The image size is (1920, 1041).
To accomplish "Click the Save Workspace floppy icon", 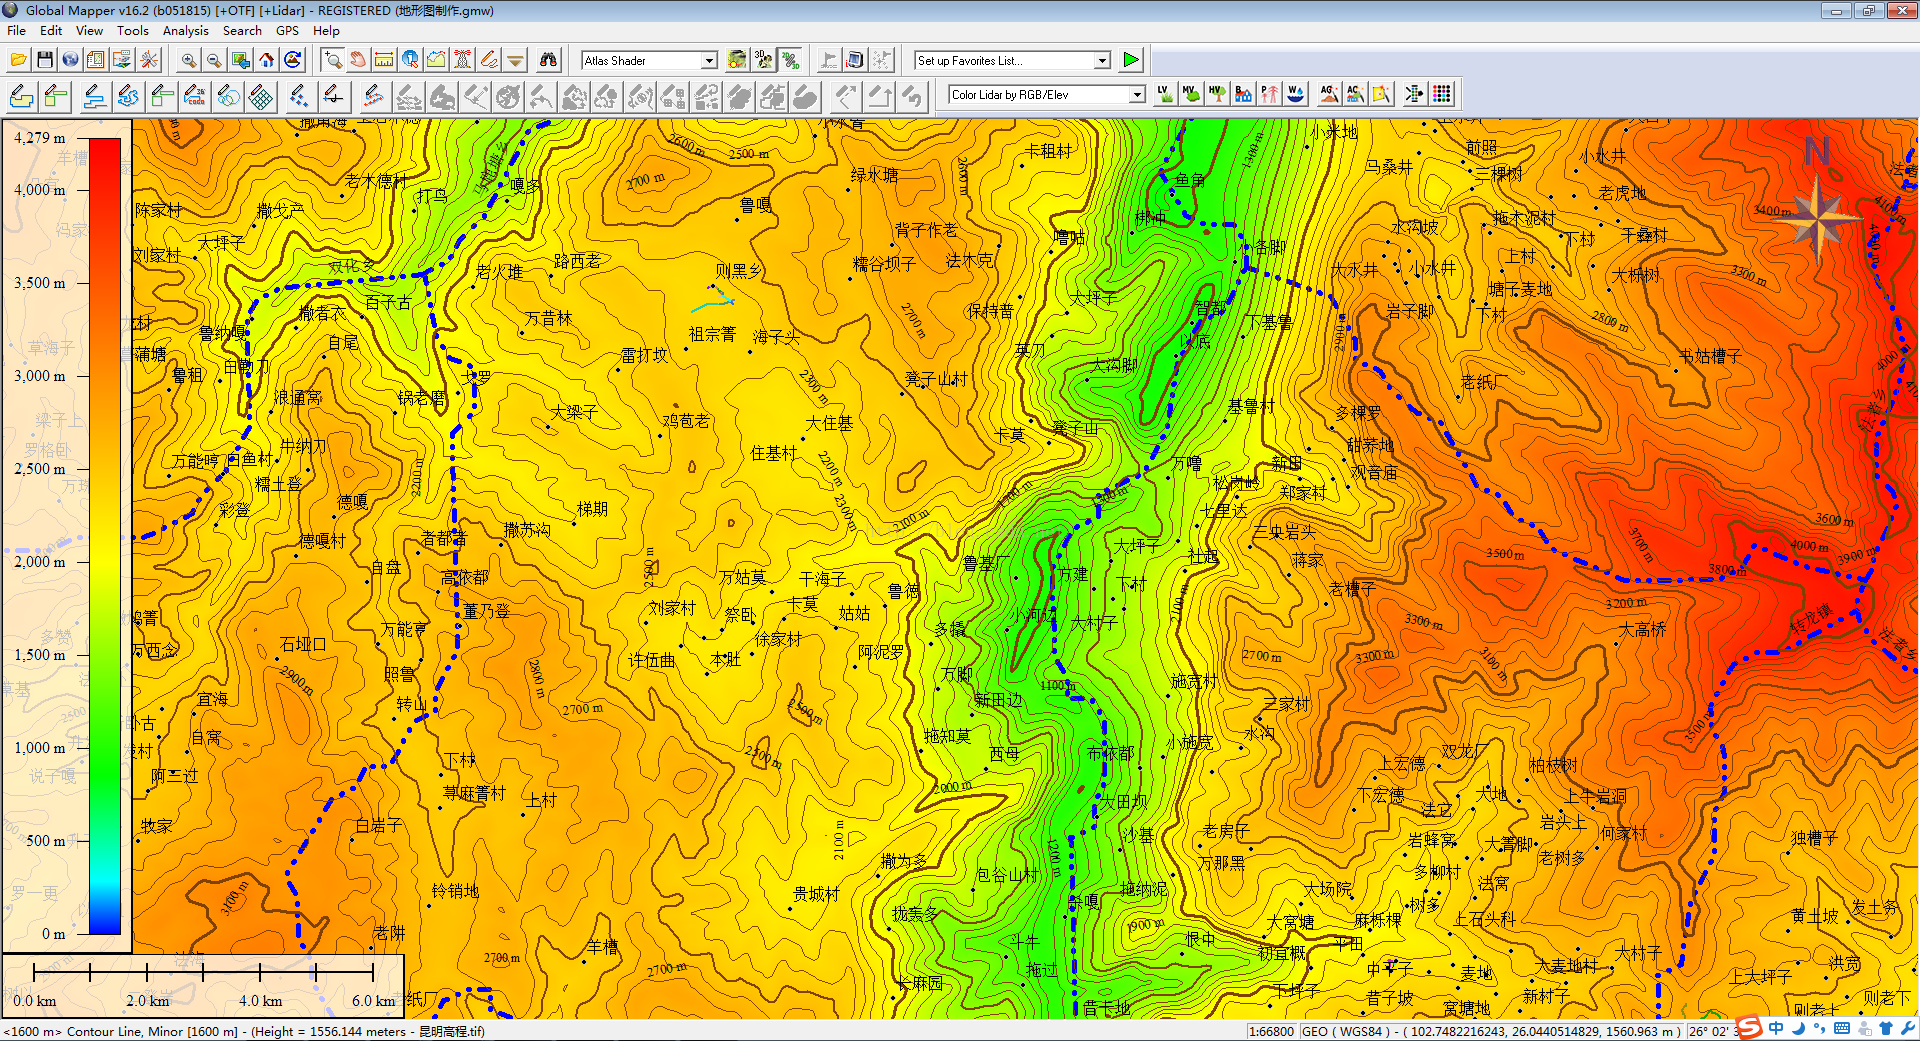I will pos(45,60).
